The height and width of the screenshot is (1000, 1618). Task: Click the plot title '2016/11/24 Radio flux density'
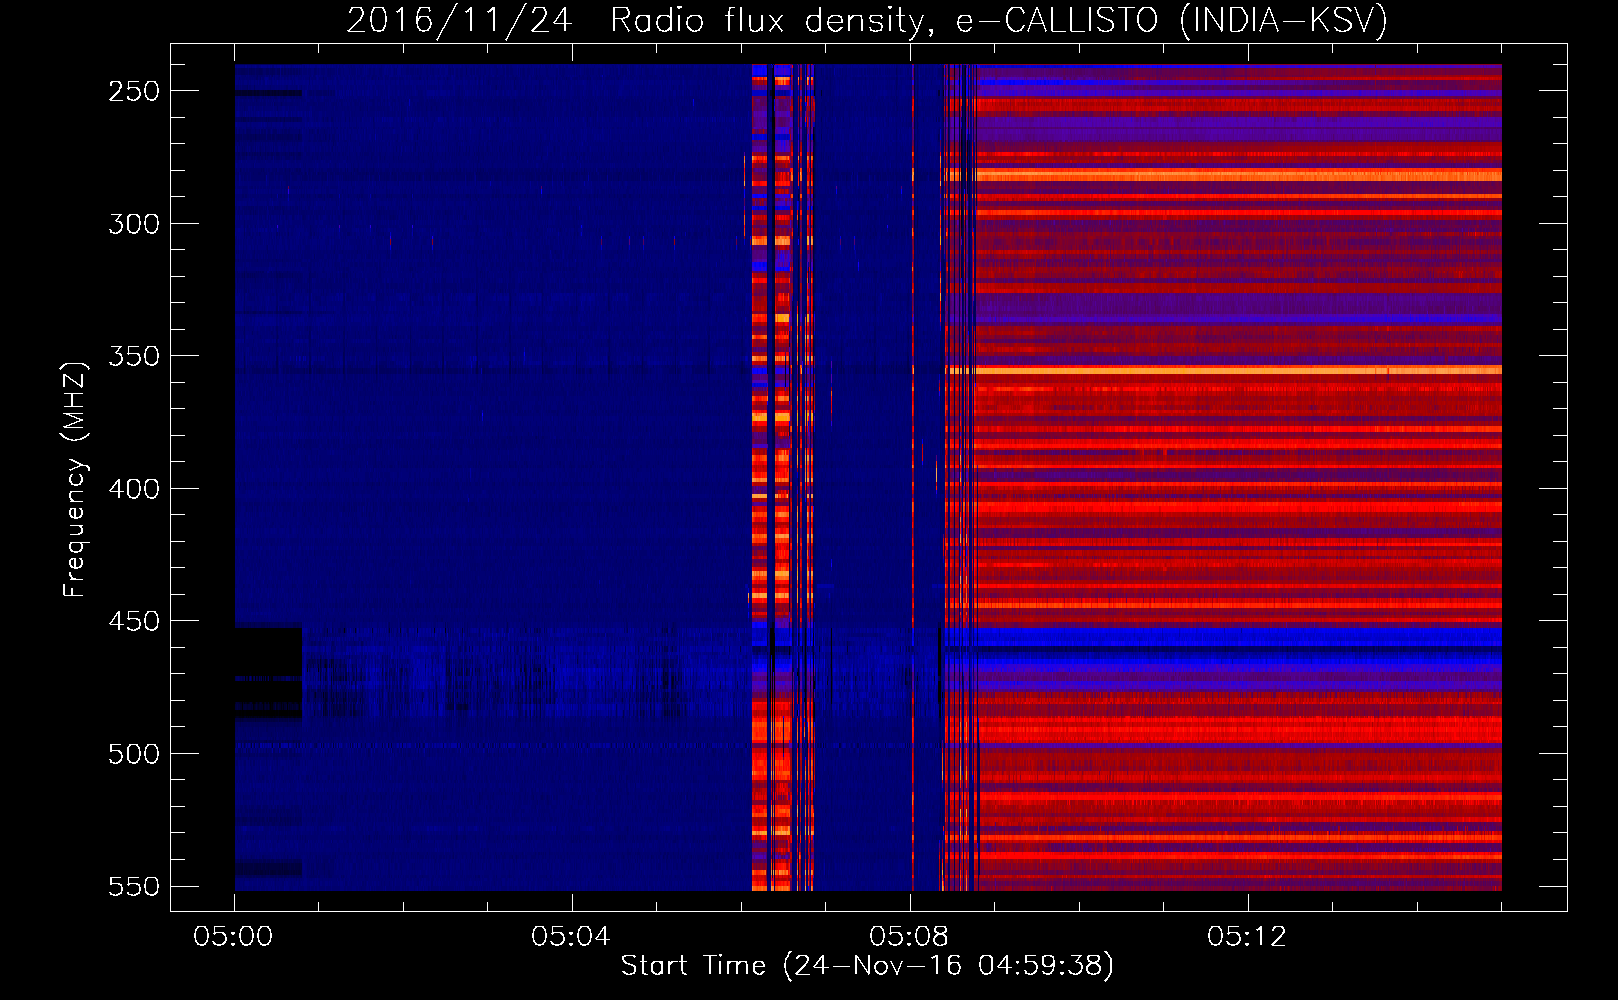click(x=867, y=20)
